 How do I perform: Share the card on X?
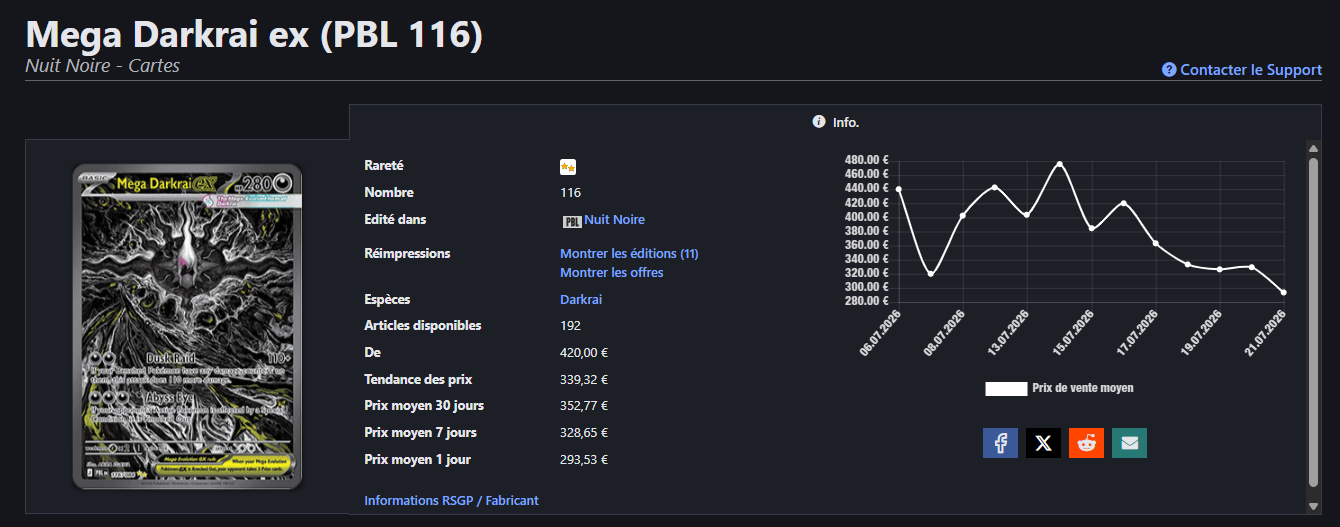coord(1043,443)
